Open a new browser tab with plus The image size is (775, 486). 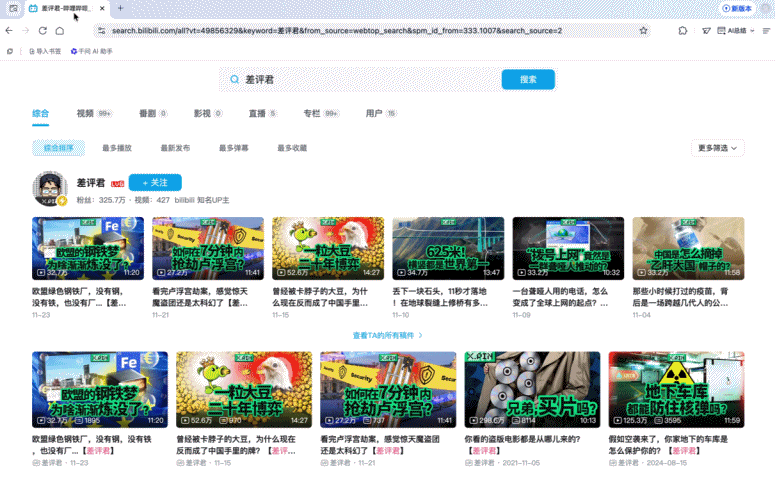(120, 8)
